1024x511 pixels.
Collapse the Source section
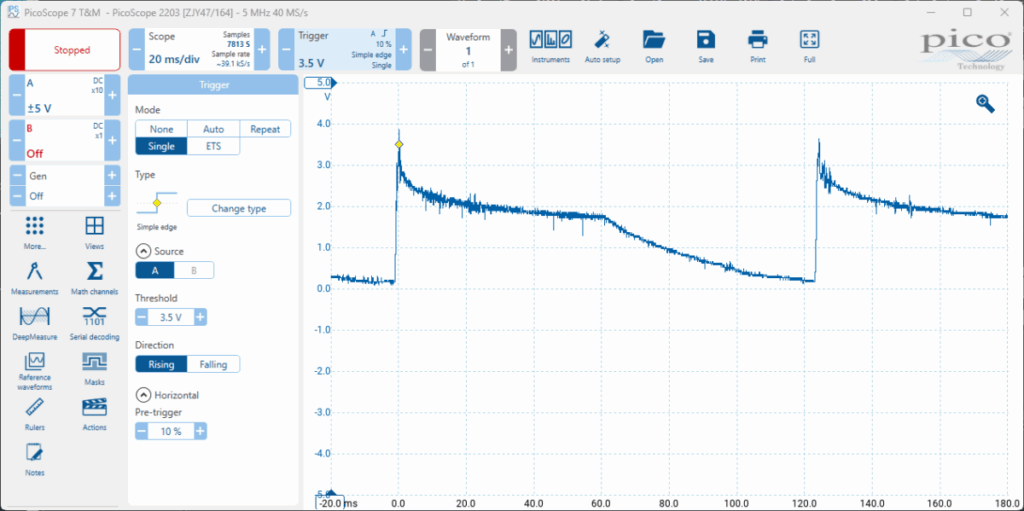point(143,251)
